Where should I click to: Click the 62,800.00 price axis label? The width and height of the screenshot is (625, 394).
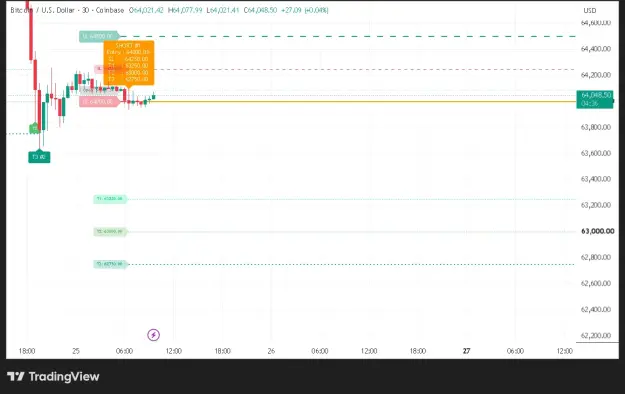596,257
